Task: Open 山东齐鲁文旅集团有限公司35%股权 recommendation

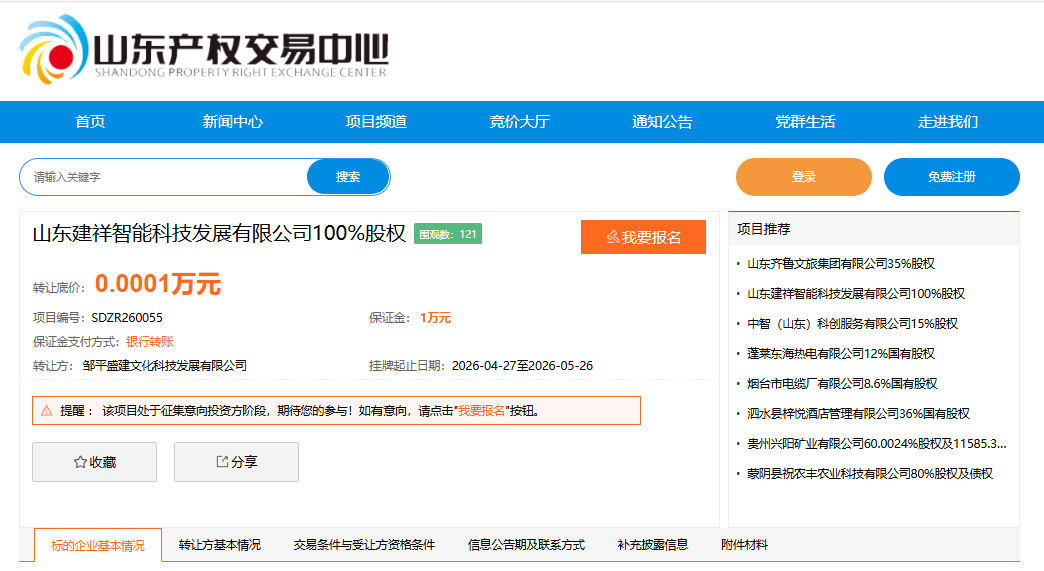Action: (841, 264)
